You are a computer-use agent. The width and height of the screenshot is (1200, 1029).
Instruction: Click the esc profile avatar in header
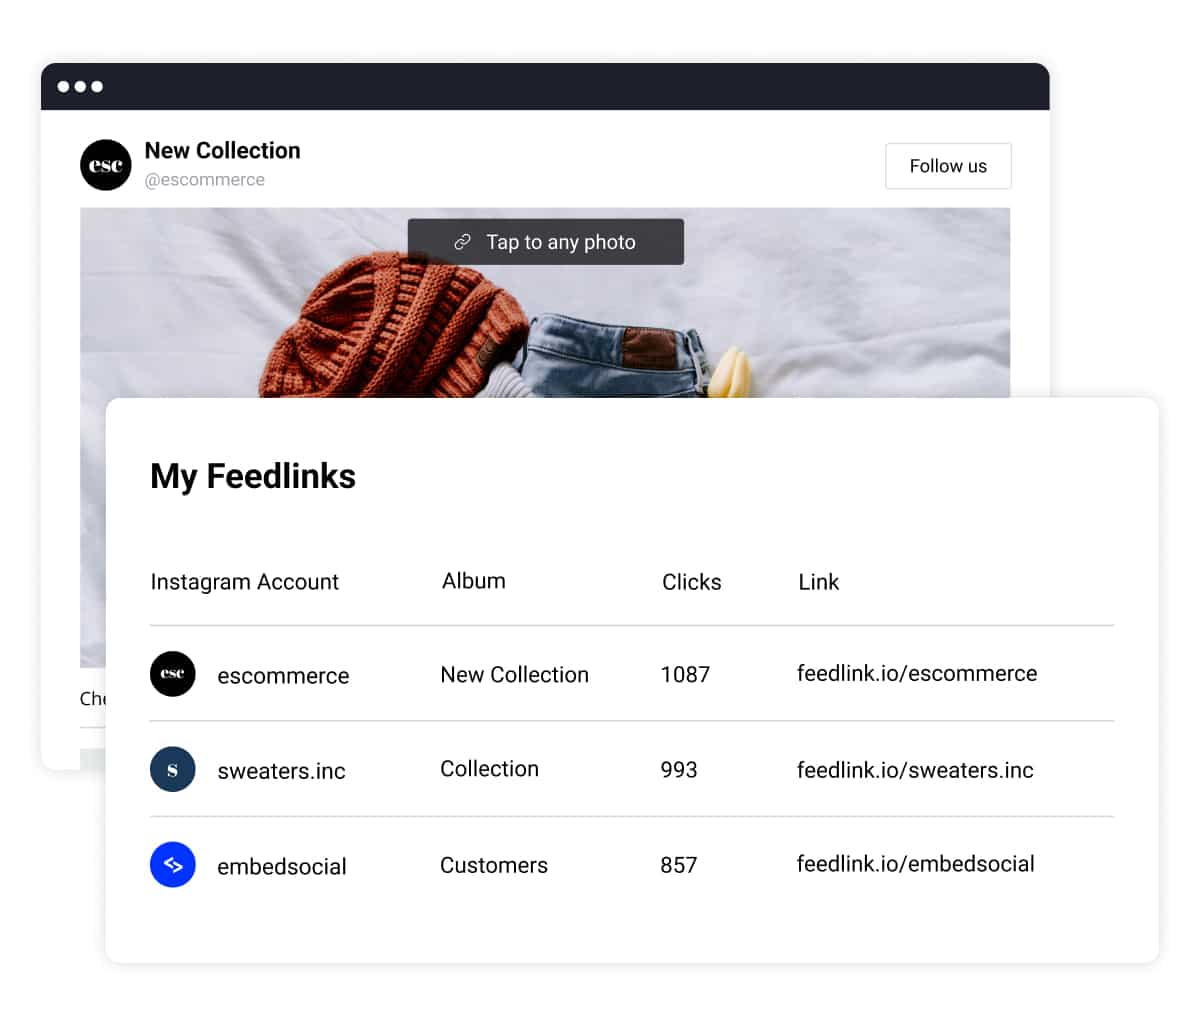pos(106,165)
